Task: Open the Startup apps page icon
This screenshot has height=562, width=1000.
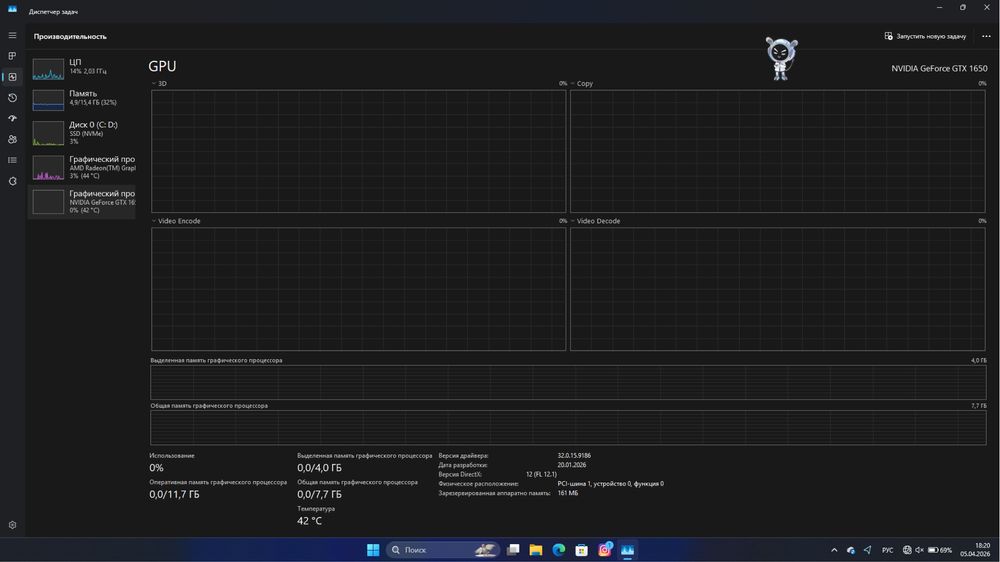Action: 12,119
